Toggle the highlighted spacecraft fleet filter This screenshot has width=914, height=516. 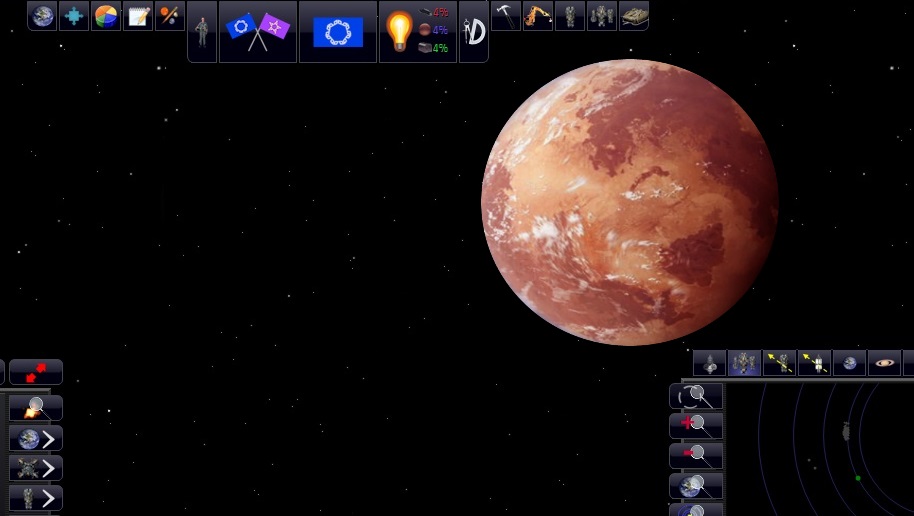[x=744, y=363]
